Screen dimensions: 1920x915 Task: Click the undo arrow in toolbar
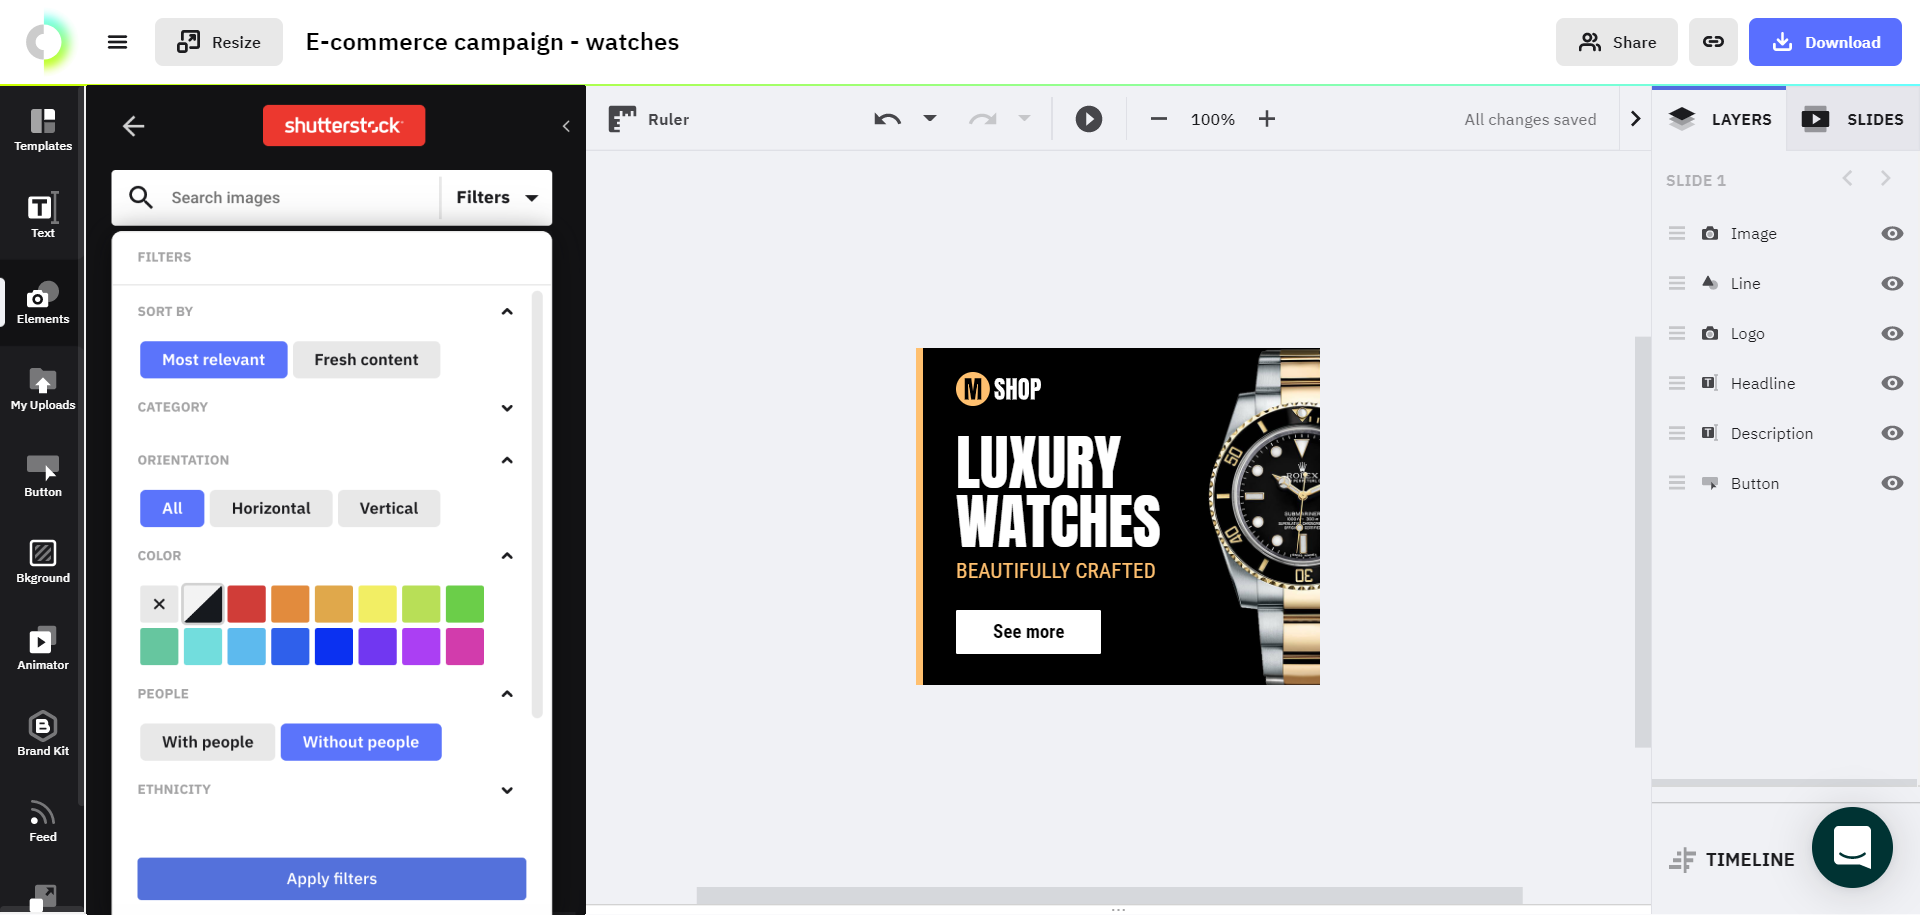coord(887,119)
